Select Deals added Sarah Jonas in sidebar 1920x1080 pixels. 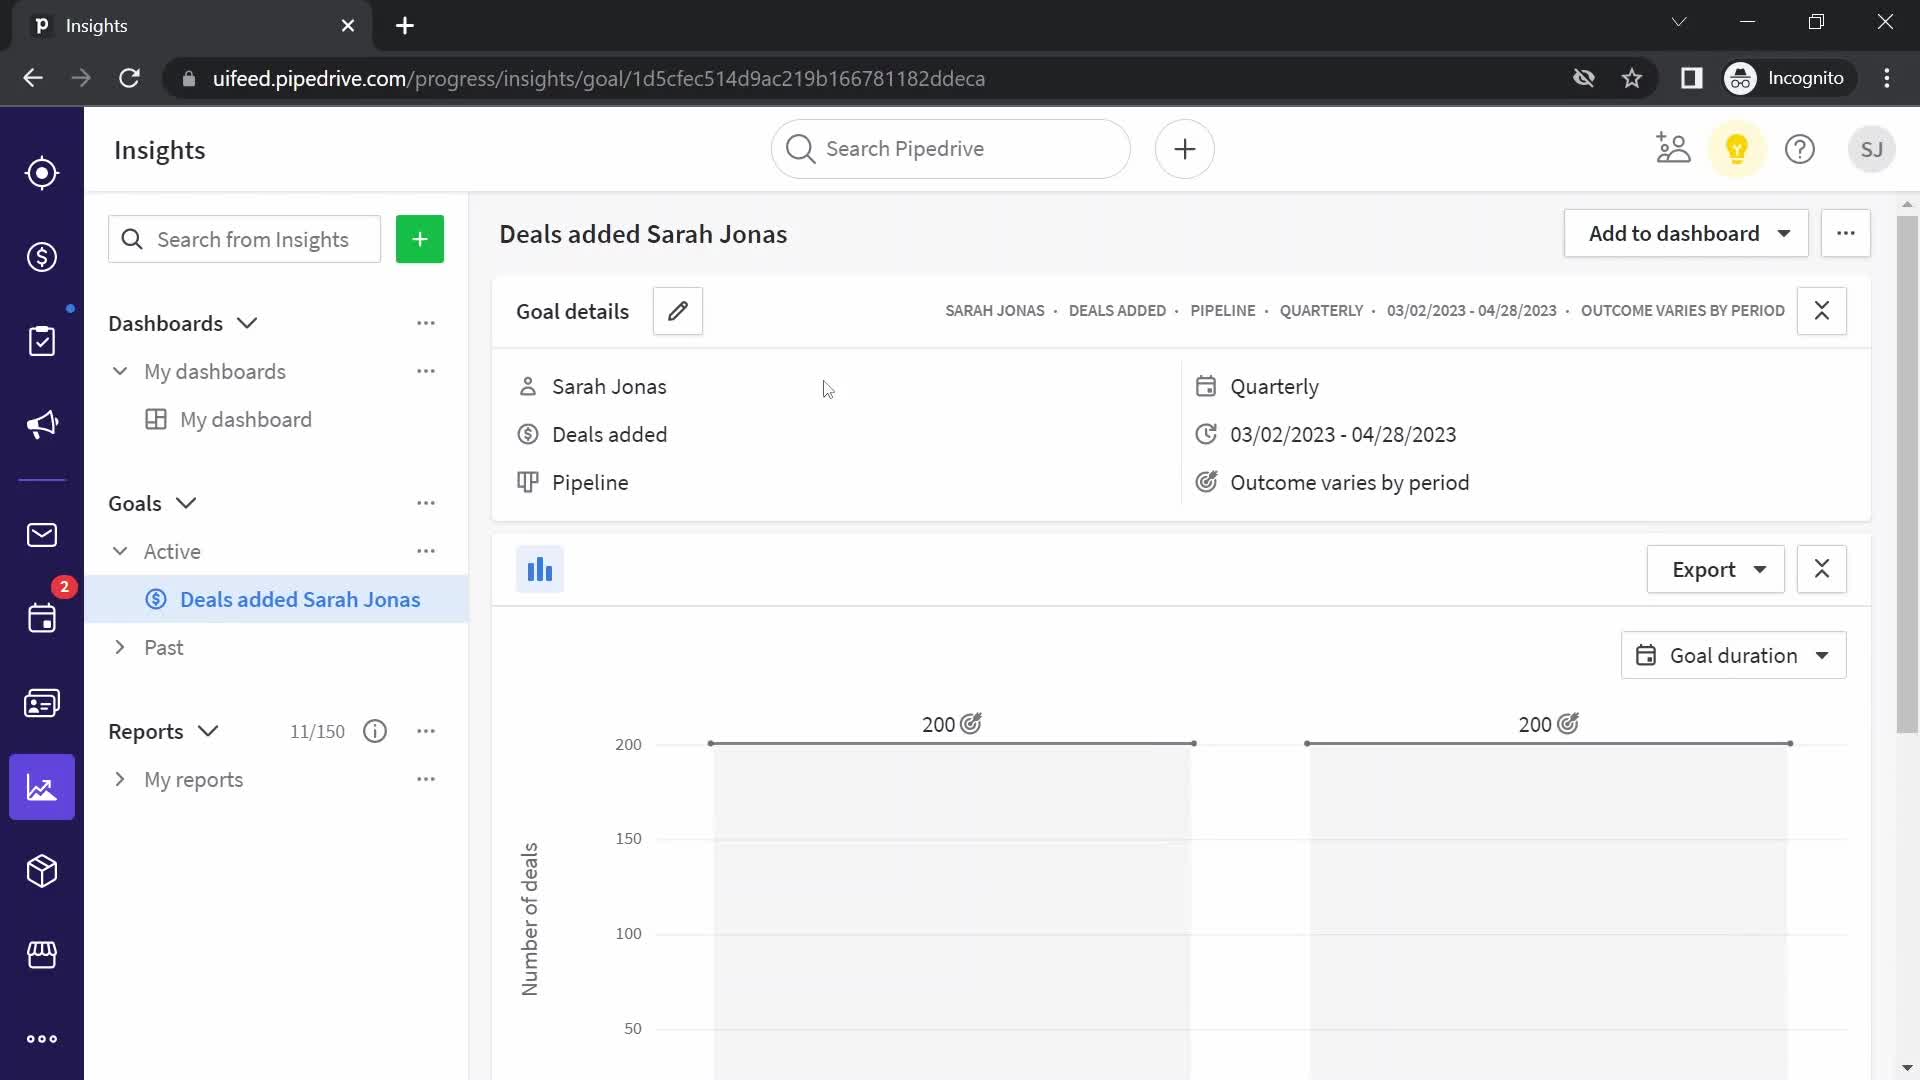point(301,599)
